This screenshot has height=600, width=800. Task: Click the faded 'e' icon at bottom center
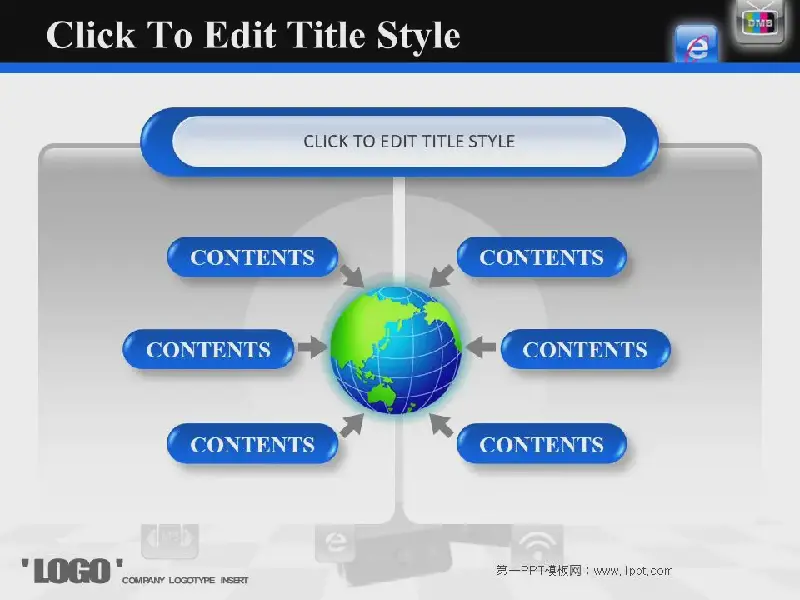(336, 545)
